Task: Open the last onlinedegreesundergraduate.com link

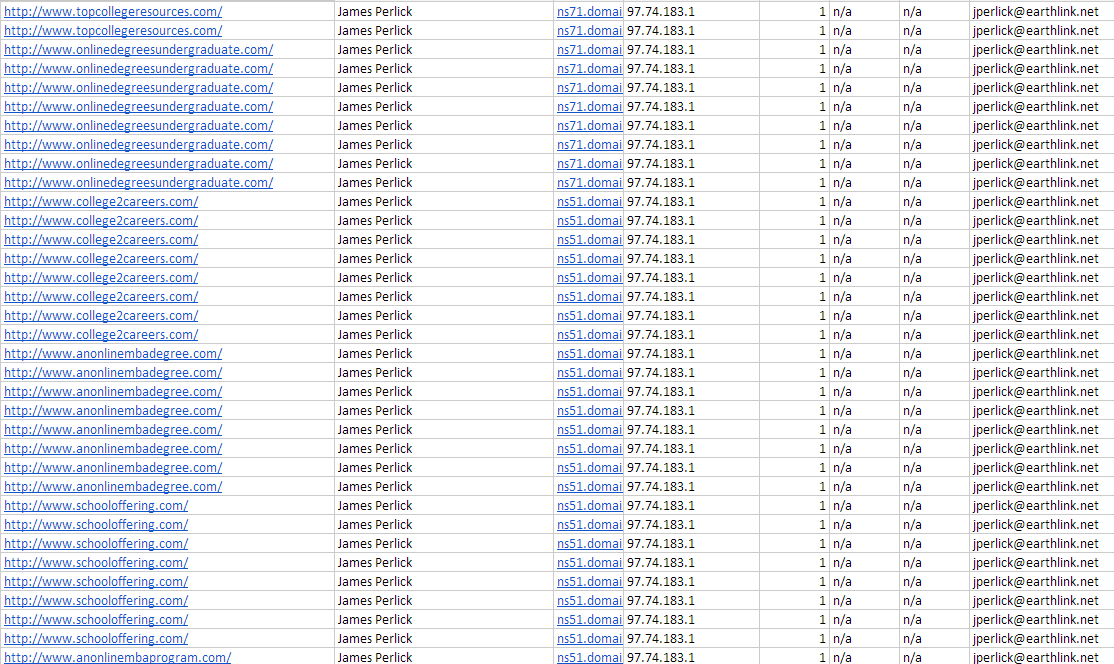Action: point(139,183)
